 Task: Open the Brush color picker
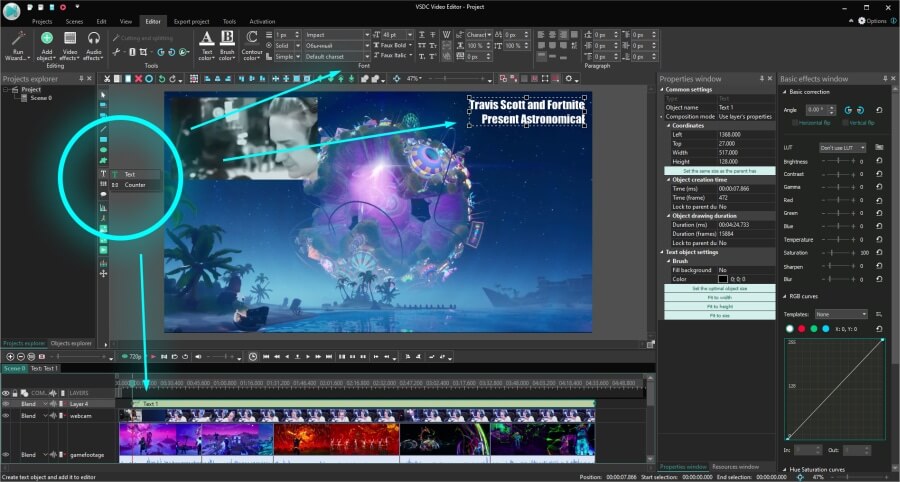(x=227, y=46)
